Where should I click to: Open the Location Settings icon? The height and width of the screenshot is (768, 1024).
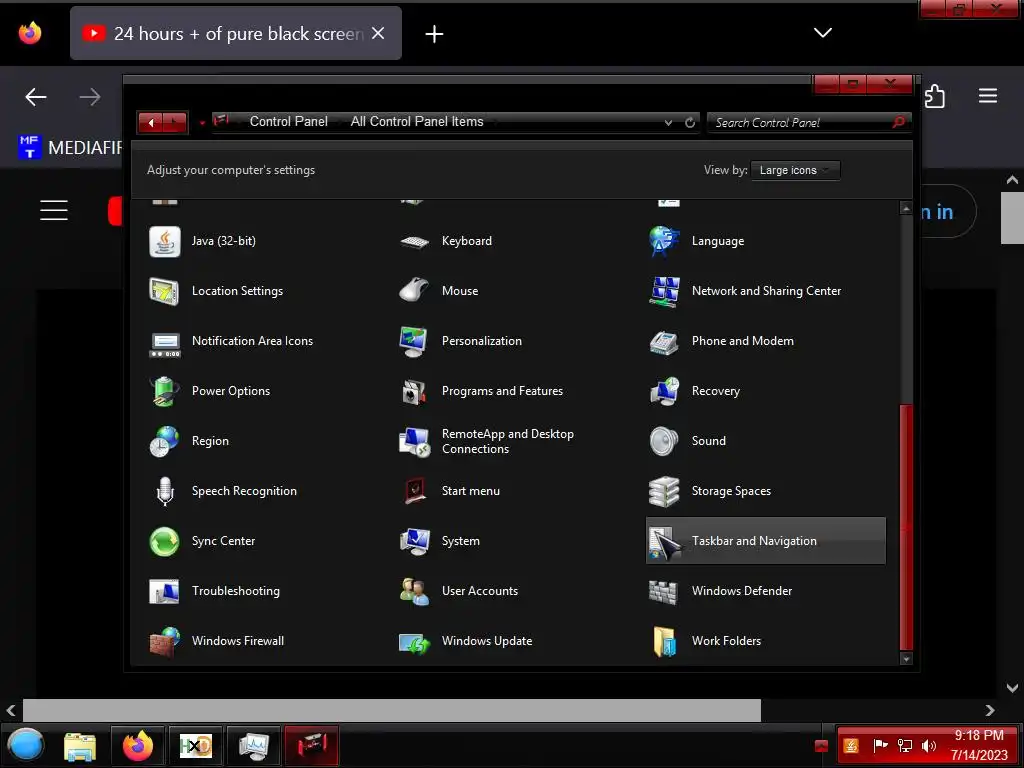pos(165,291)
